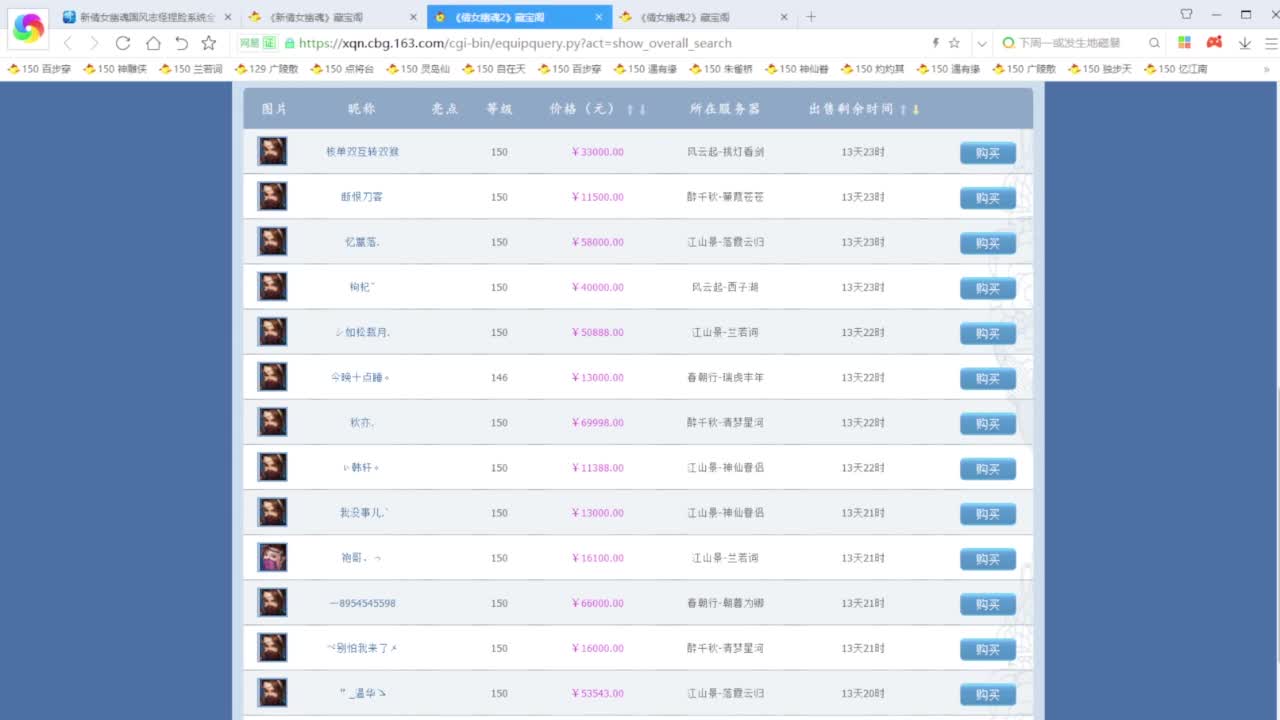Open a new tab with plus button
The width and height of the screenshot is (1280, 720).
811,17
